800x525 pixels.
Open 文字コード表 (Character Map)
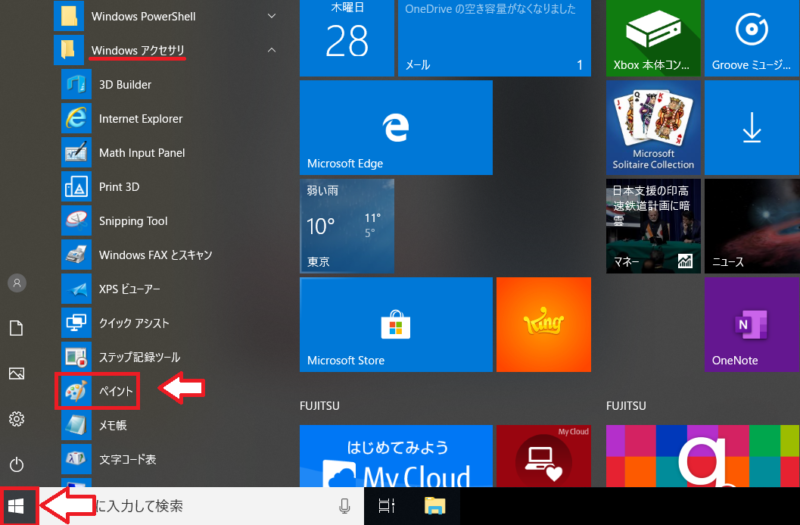tap(127, 459)
